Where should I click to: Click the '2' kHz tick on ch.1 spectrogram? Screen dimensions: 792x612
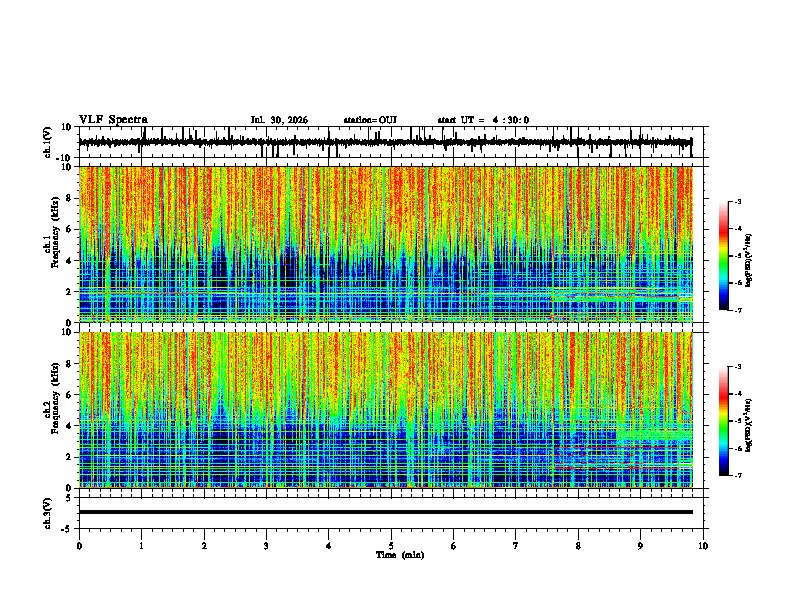click(x=69, y=292)
